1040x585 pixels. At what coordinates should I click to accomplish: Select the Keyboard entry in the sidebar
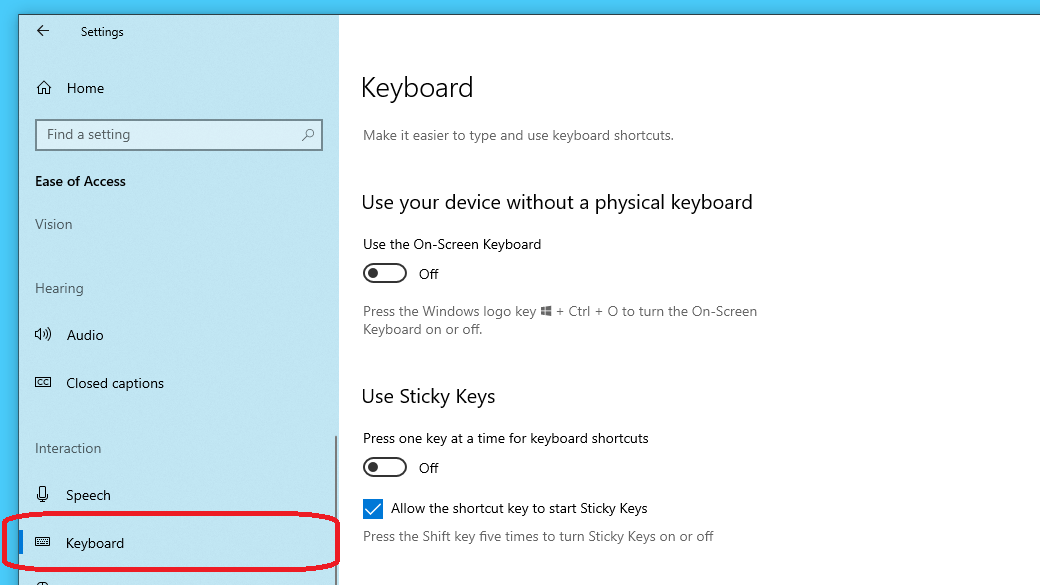[x=94, y=542]
